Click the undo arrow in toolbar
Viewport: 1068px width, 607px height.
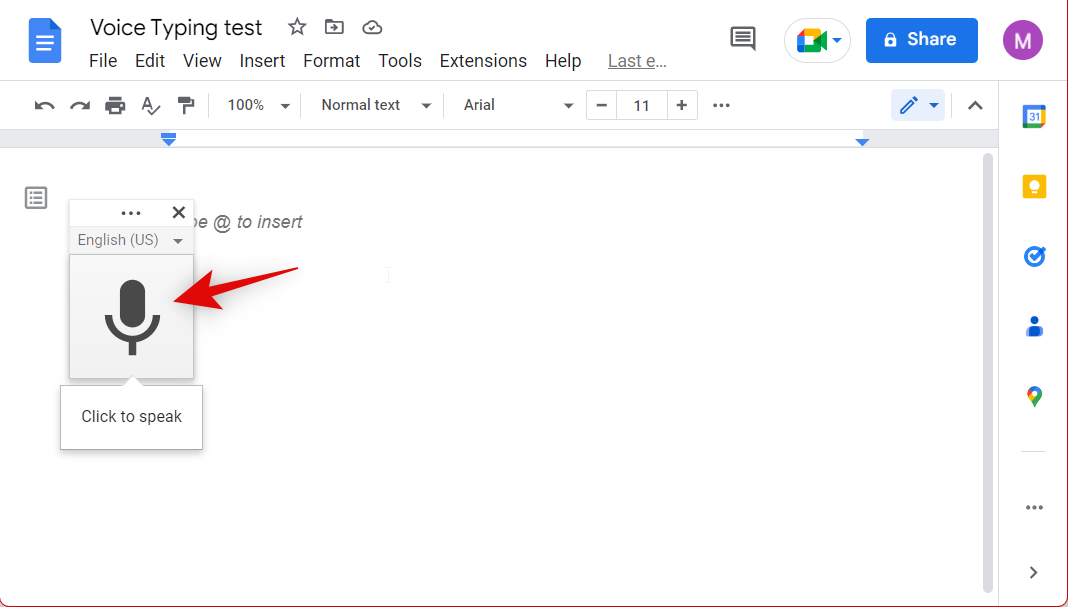coord(44,105)
